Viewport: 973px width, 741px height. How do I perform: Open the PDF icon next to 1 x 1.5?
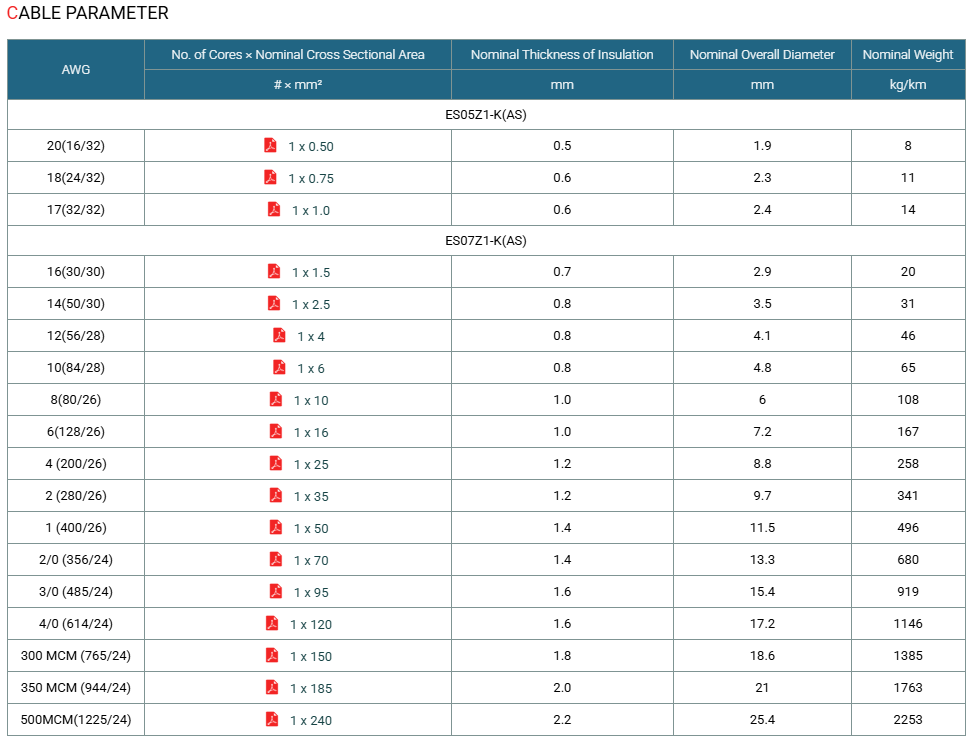tap(274, 271)
